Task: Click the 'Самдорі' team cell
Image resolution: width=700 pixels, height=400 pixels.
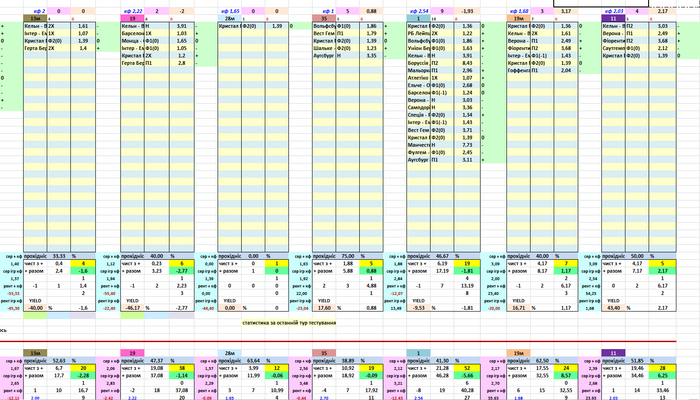Action: click(418, 108)
